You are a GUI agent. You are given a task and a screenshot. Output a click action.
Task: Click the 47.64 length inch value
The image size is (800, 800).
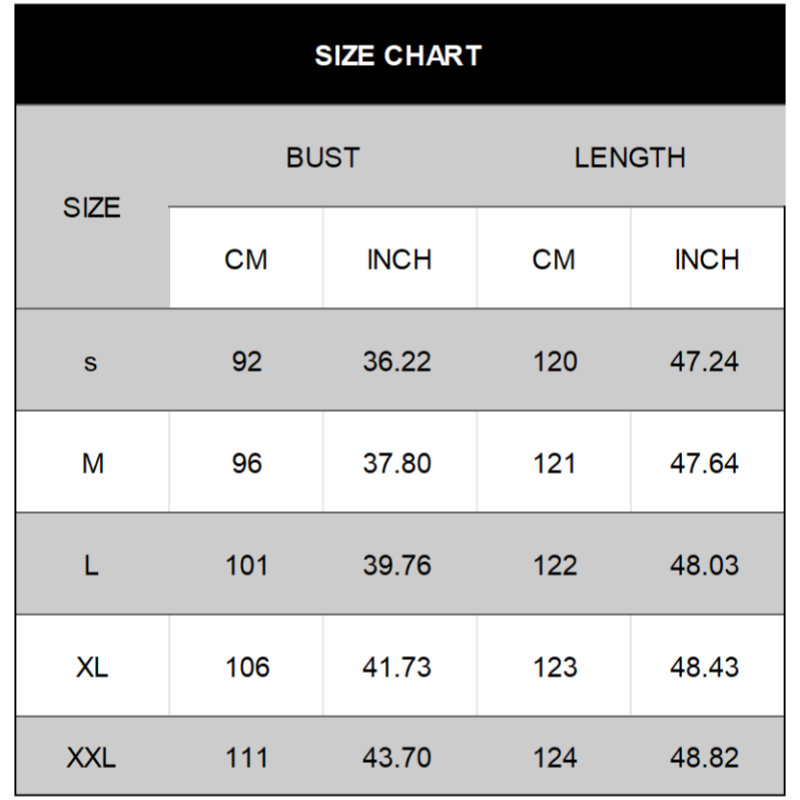click(704, 464)
